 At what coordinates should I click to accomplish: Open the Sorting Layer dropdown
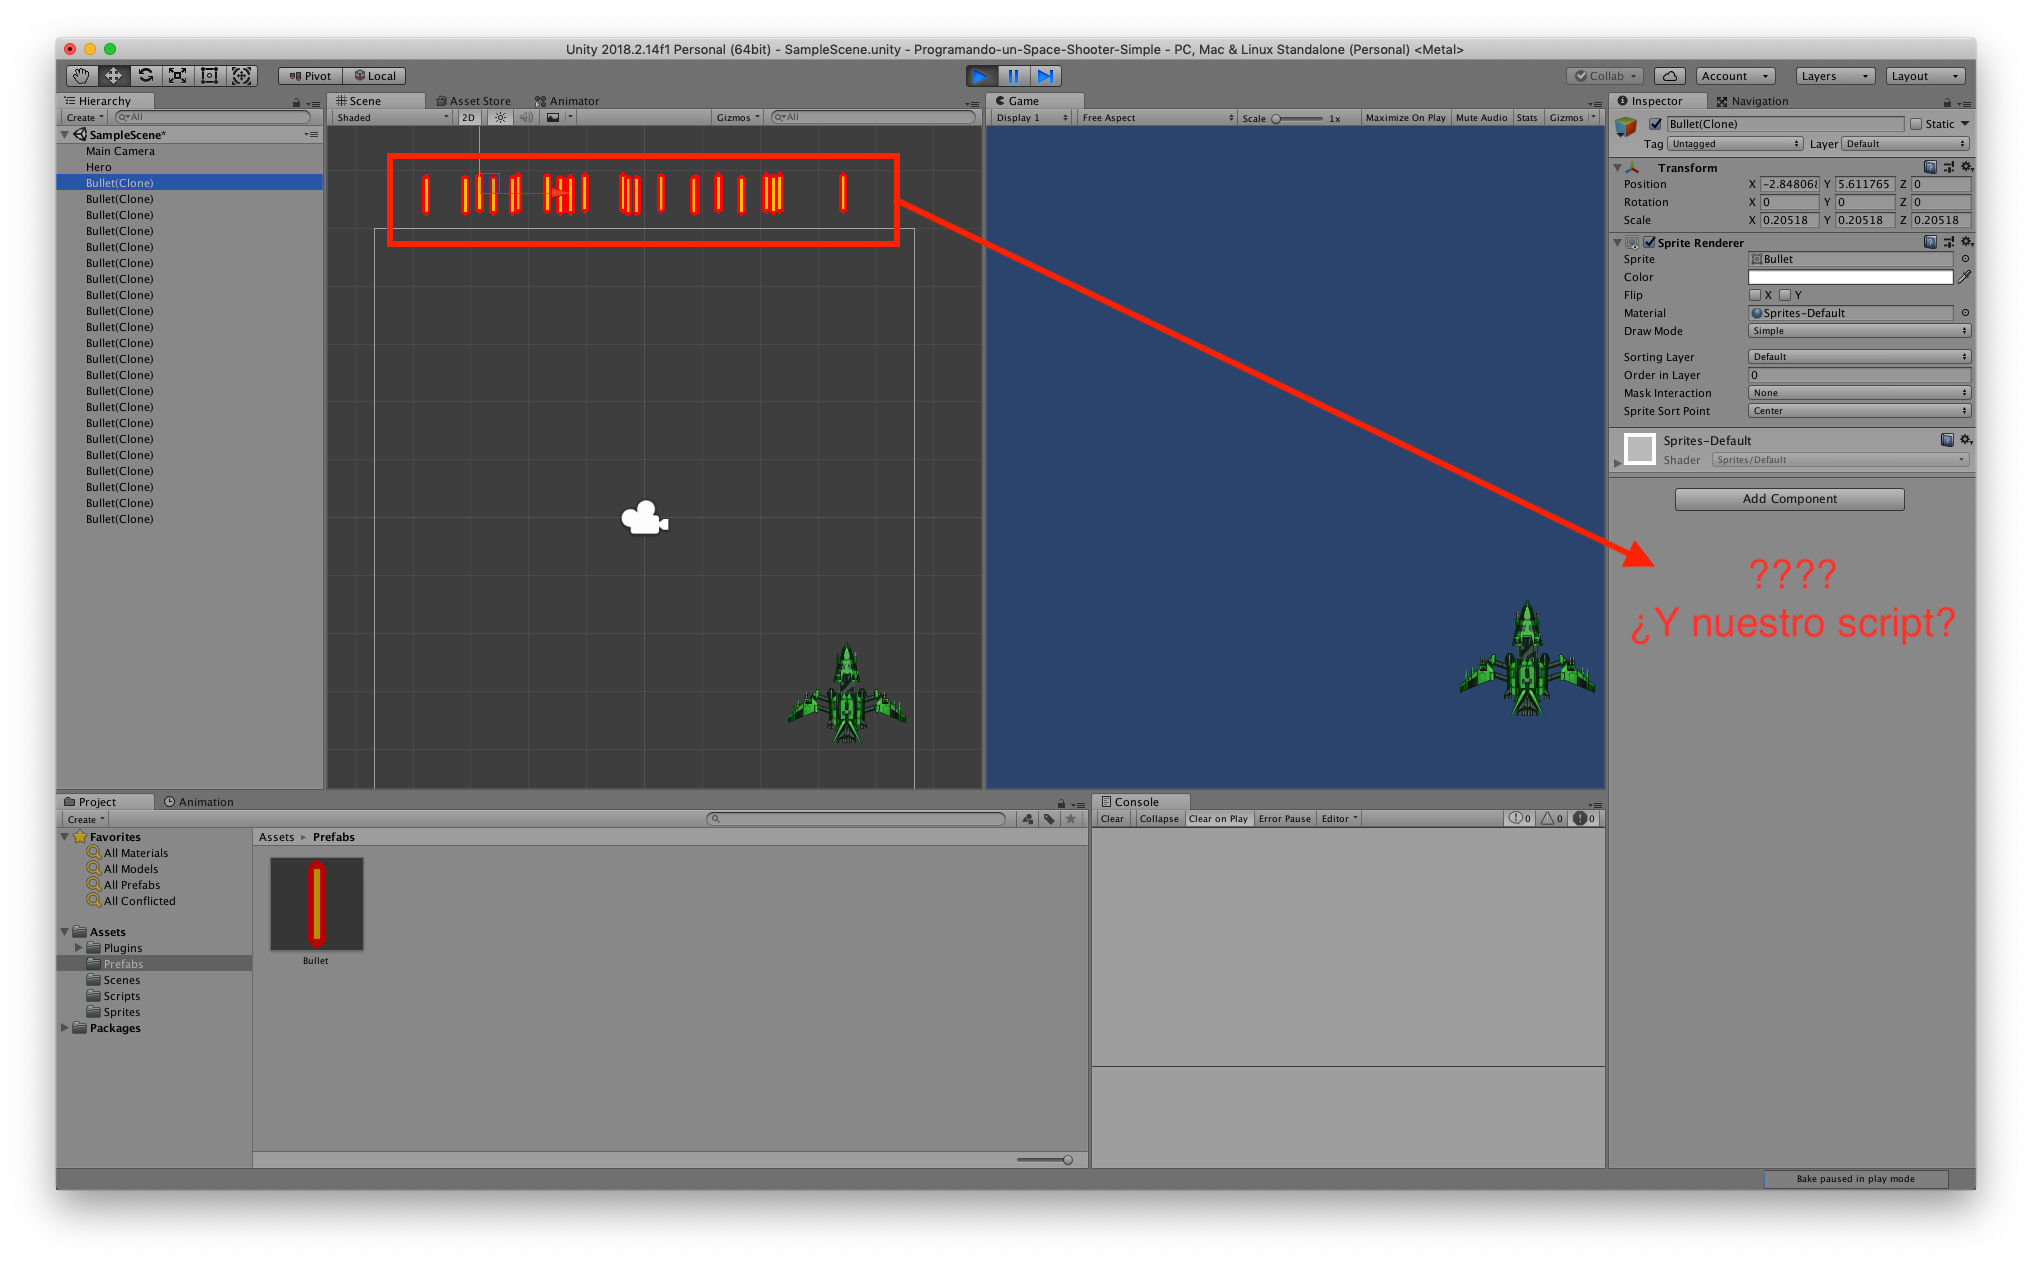(x=1858, y=357)
